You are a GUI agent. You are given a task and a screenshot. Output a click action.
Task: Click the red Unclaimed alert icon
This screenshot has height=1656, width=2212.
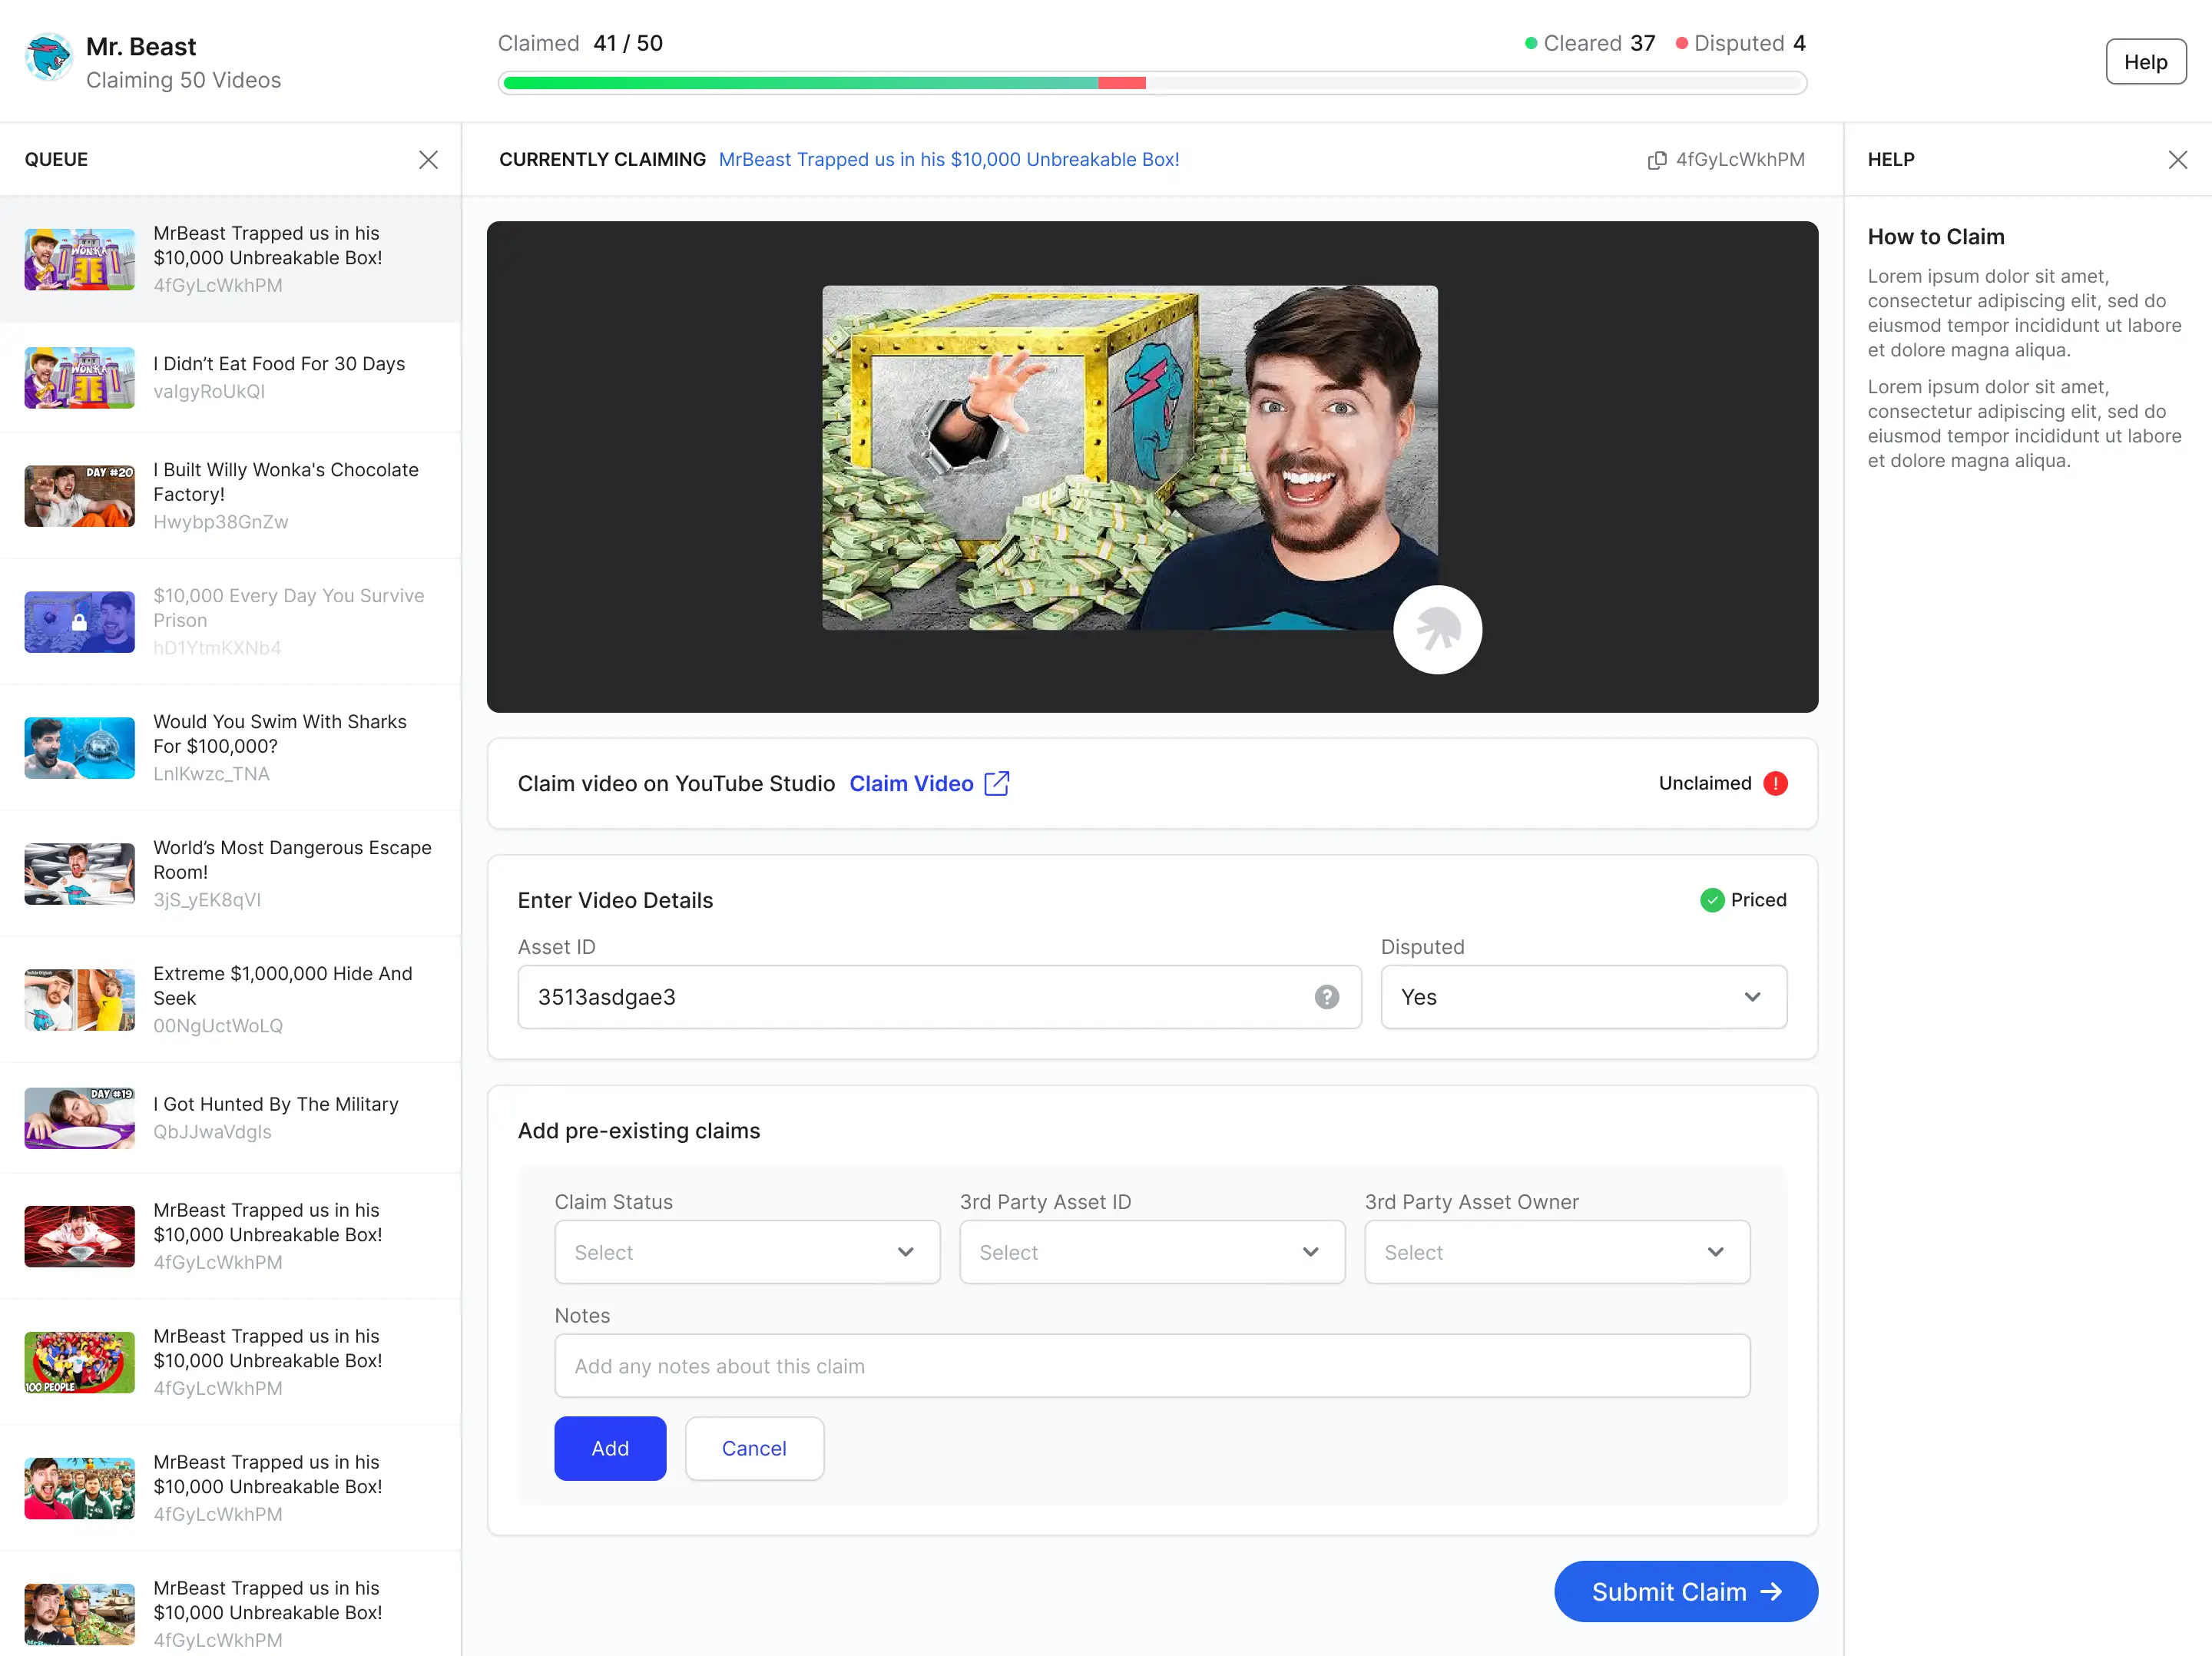[x=1775, y=783]
